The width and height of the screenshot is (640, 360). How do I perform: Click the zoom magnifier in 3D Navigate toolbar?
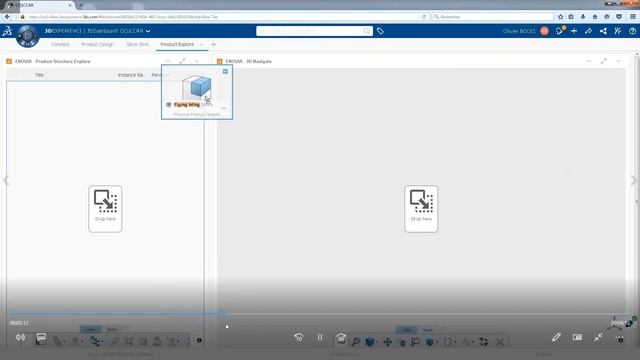point(356,342)
